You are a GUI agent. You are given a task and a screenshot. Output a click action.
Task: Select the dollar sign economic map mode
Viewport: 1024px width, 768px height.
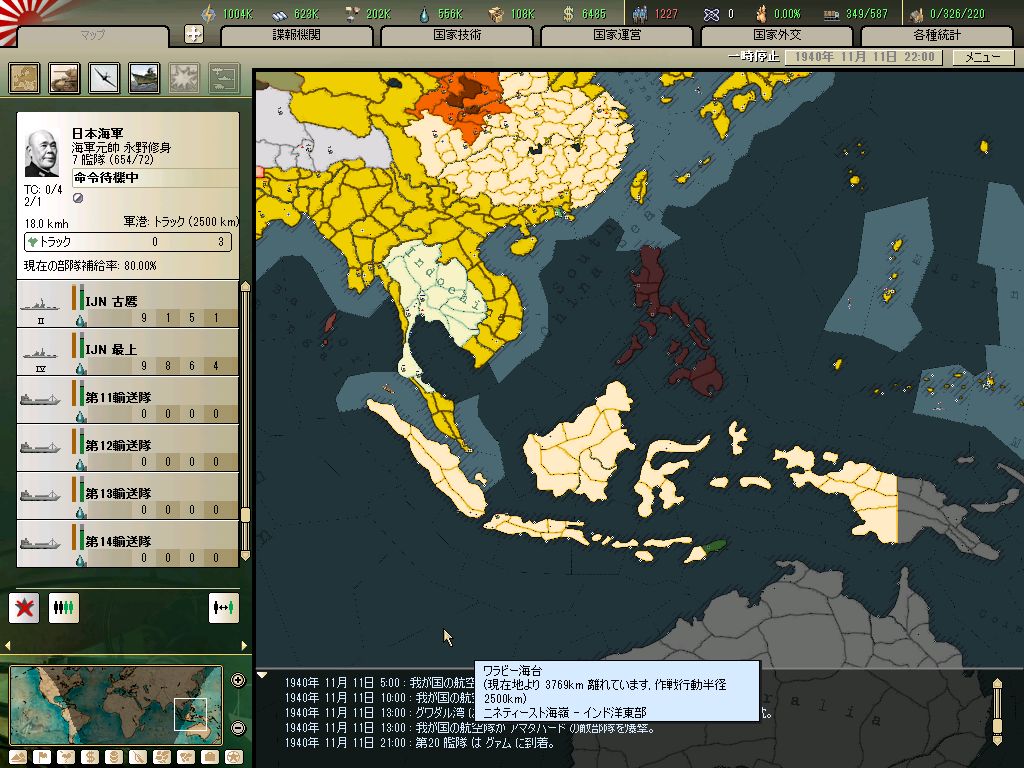click(x=90, y=758)
